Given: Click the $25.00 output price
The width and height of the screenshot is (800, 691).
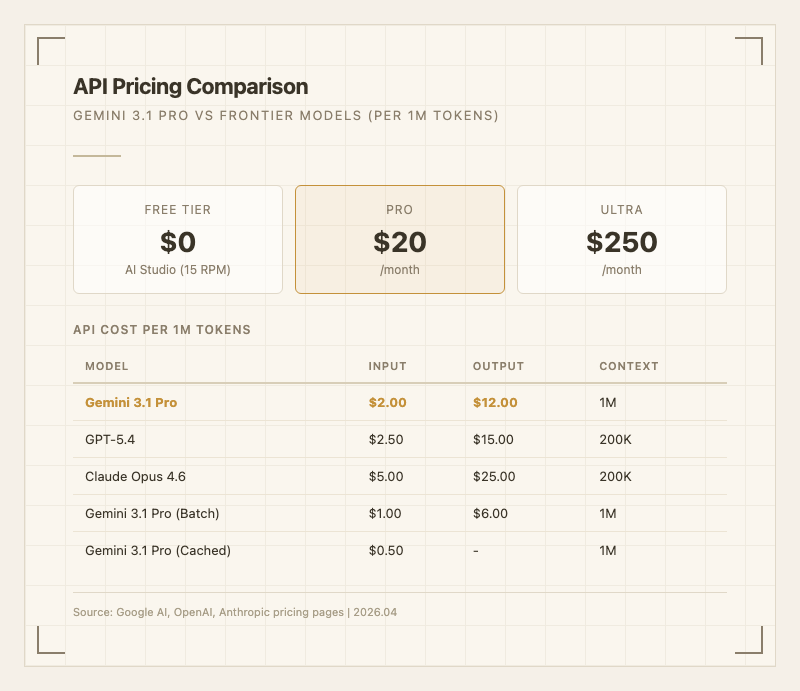Looking at the screenshot, I should tap(494, 476).
